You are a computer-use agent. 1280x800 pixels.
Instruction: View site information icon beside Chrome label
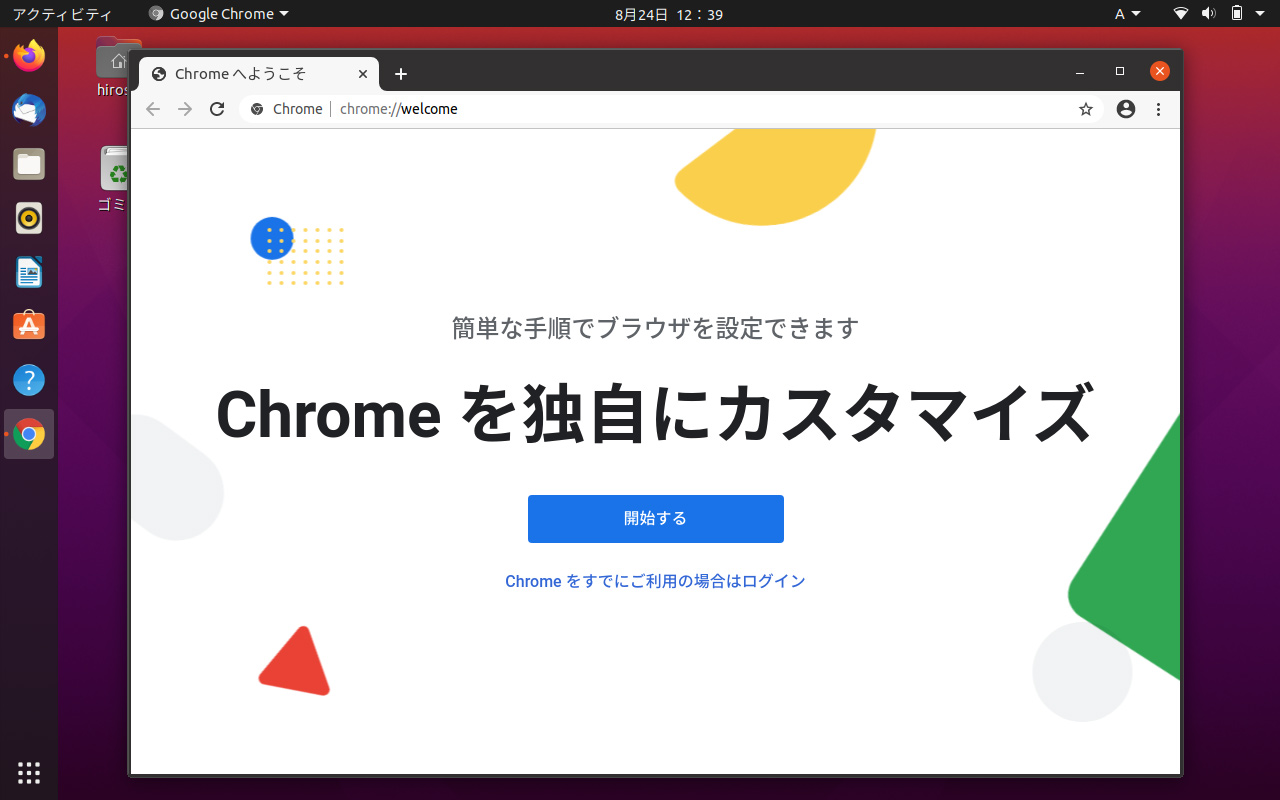(257, 109)
